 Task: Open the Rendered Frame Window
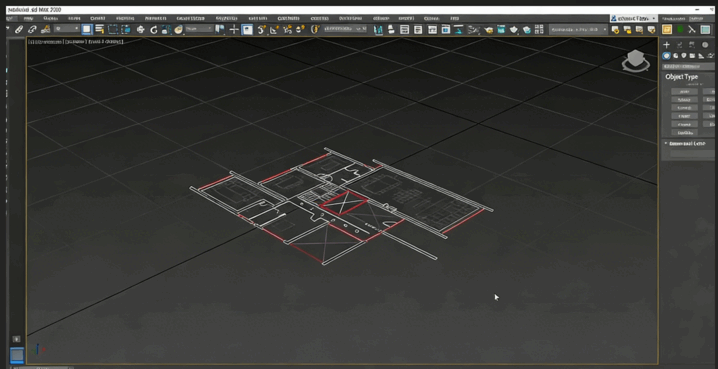(501, 30)
